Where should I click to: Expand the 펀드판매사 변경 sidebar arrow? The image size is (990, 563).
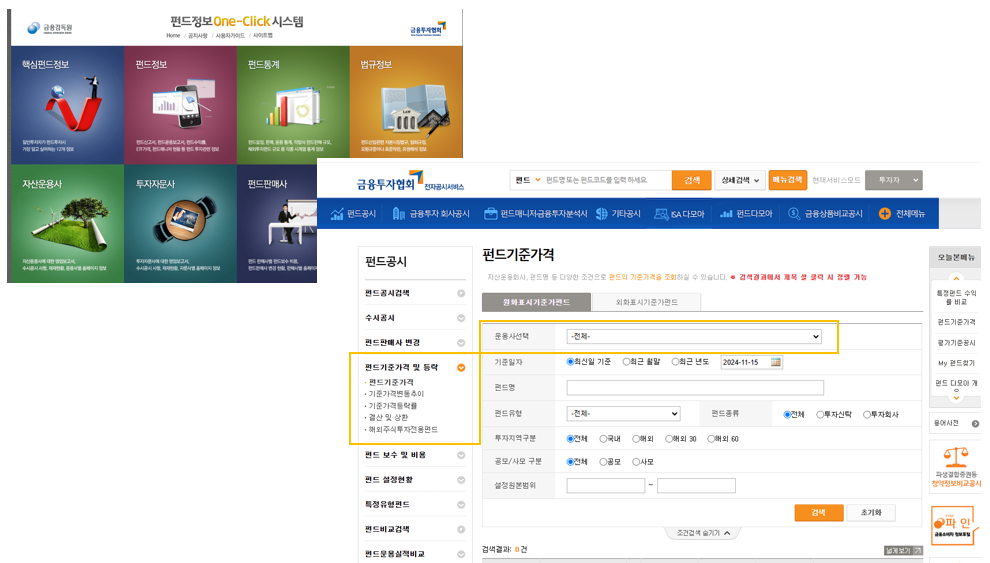pos(461,343)
